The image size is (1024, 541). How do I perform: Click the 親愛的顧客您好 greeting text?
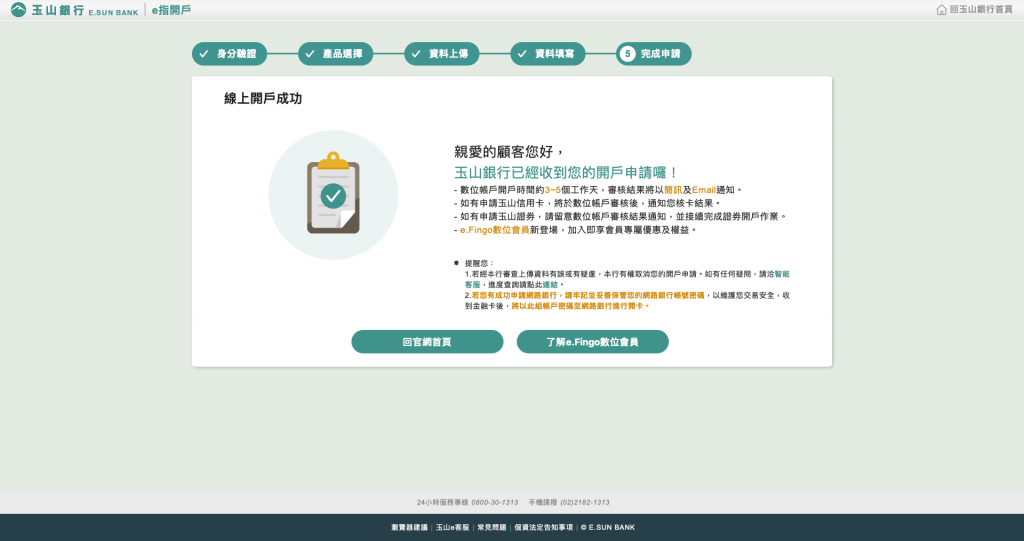[509, 152]
